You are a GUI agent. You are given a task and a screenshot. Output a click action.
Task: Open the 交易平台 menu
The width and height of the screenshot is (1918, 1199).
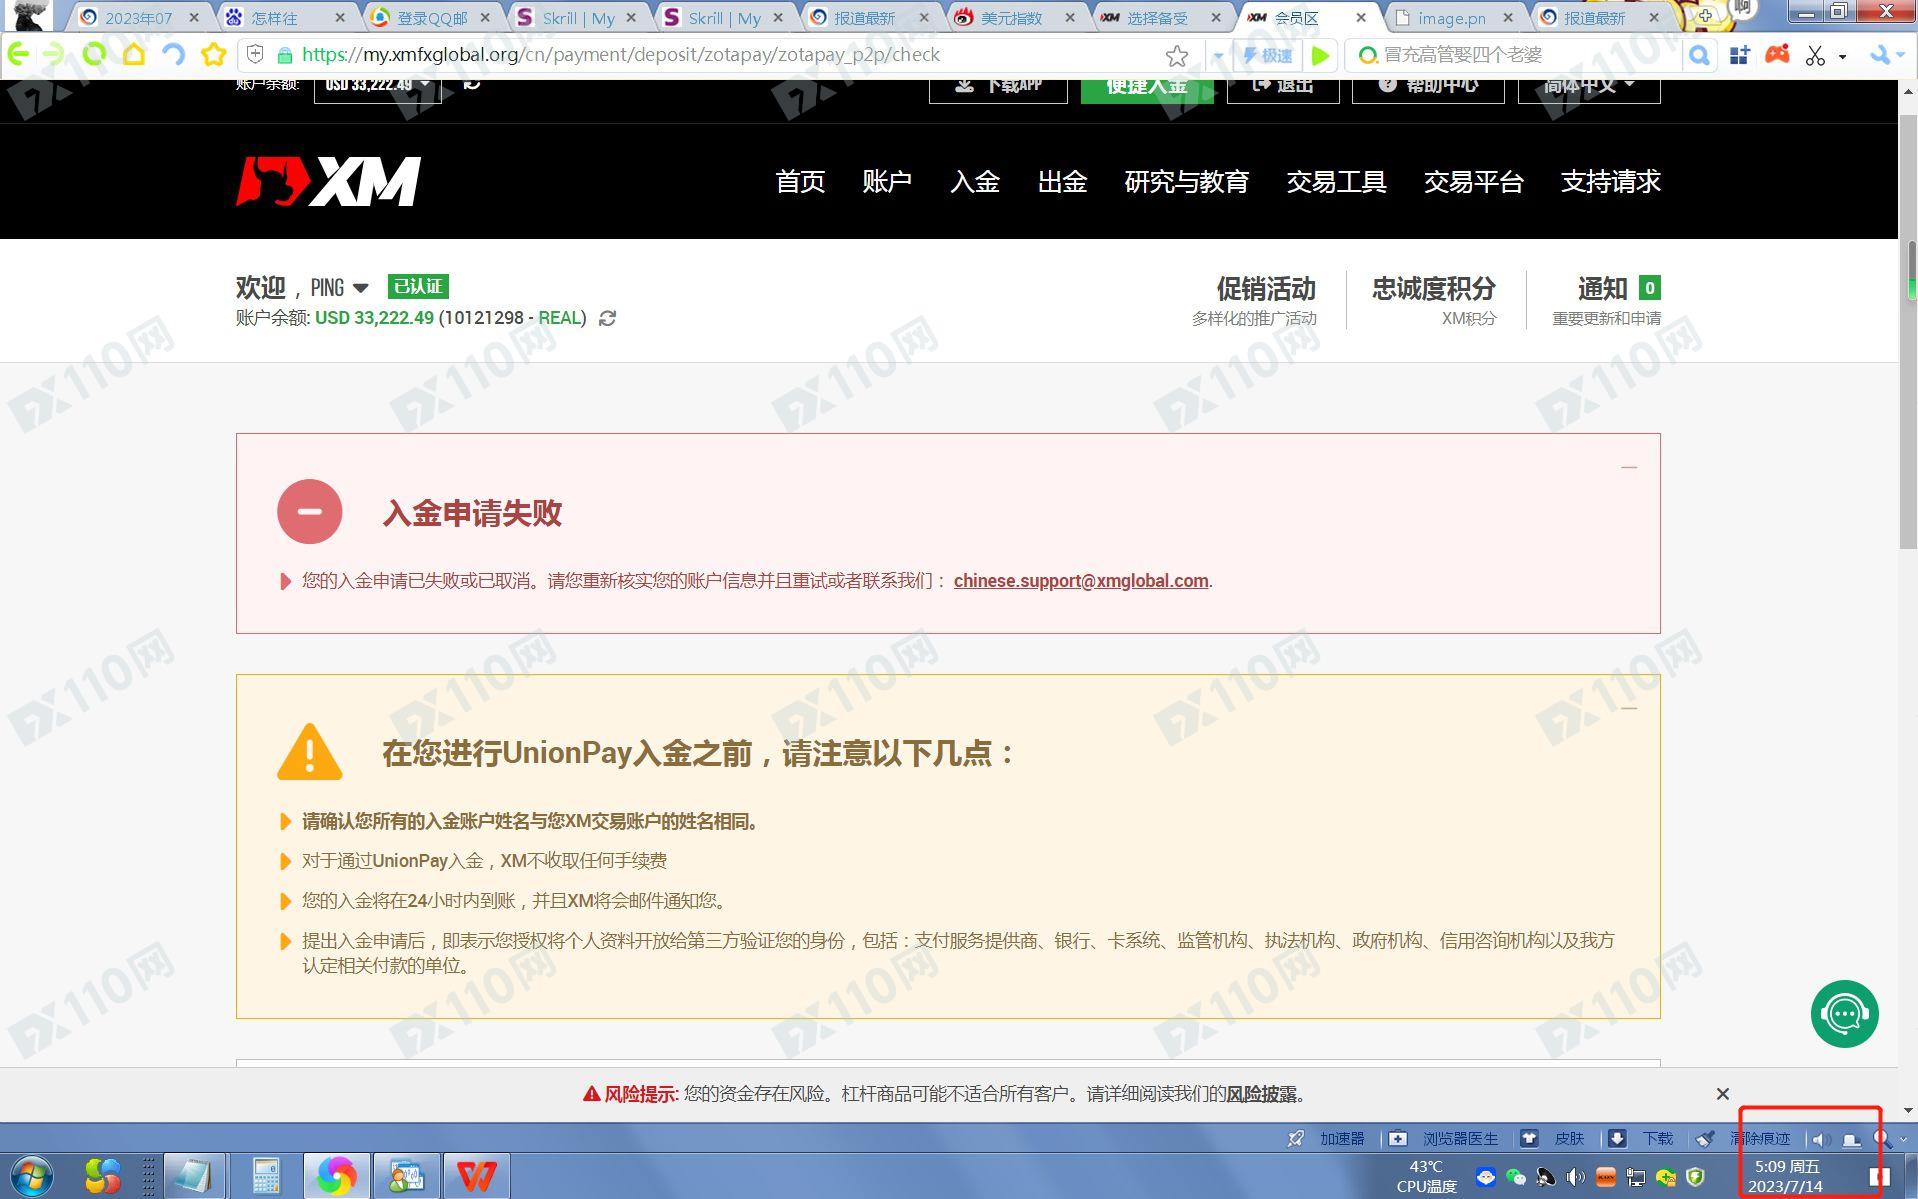coord(1473,182)
